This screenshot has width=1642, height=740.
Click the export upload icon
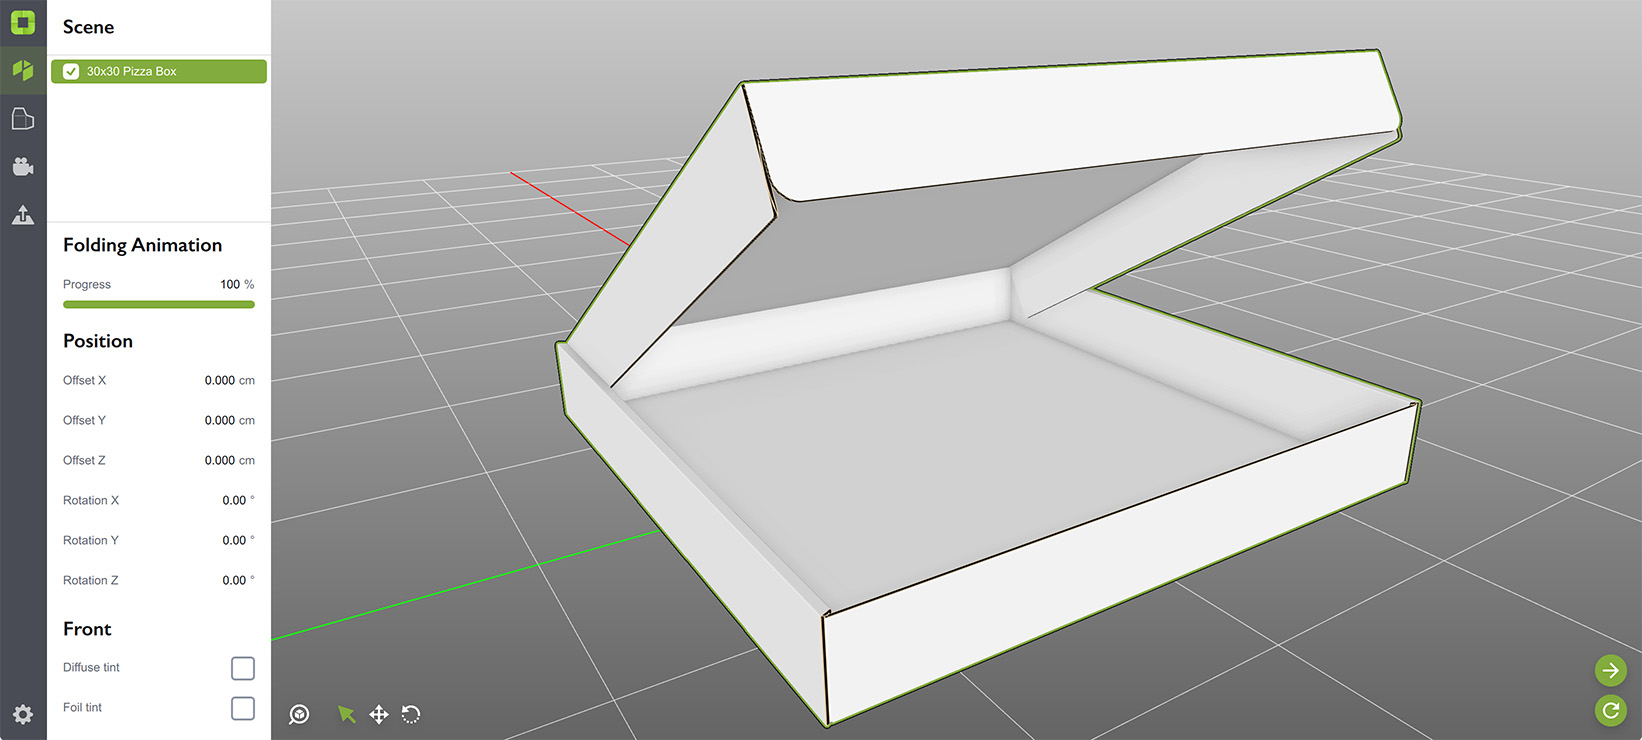pyautogui.click(x=23, y=215)
